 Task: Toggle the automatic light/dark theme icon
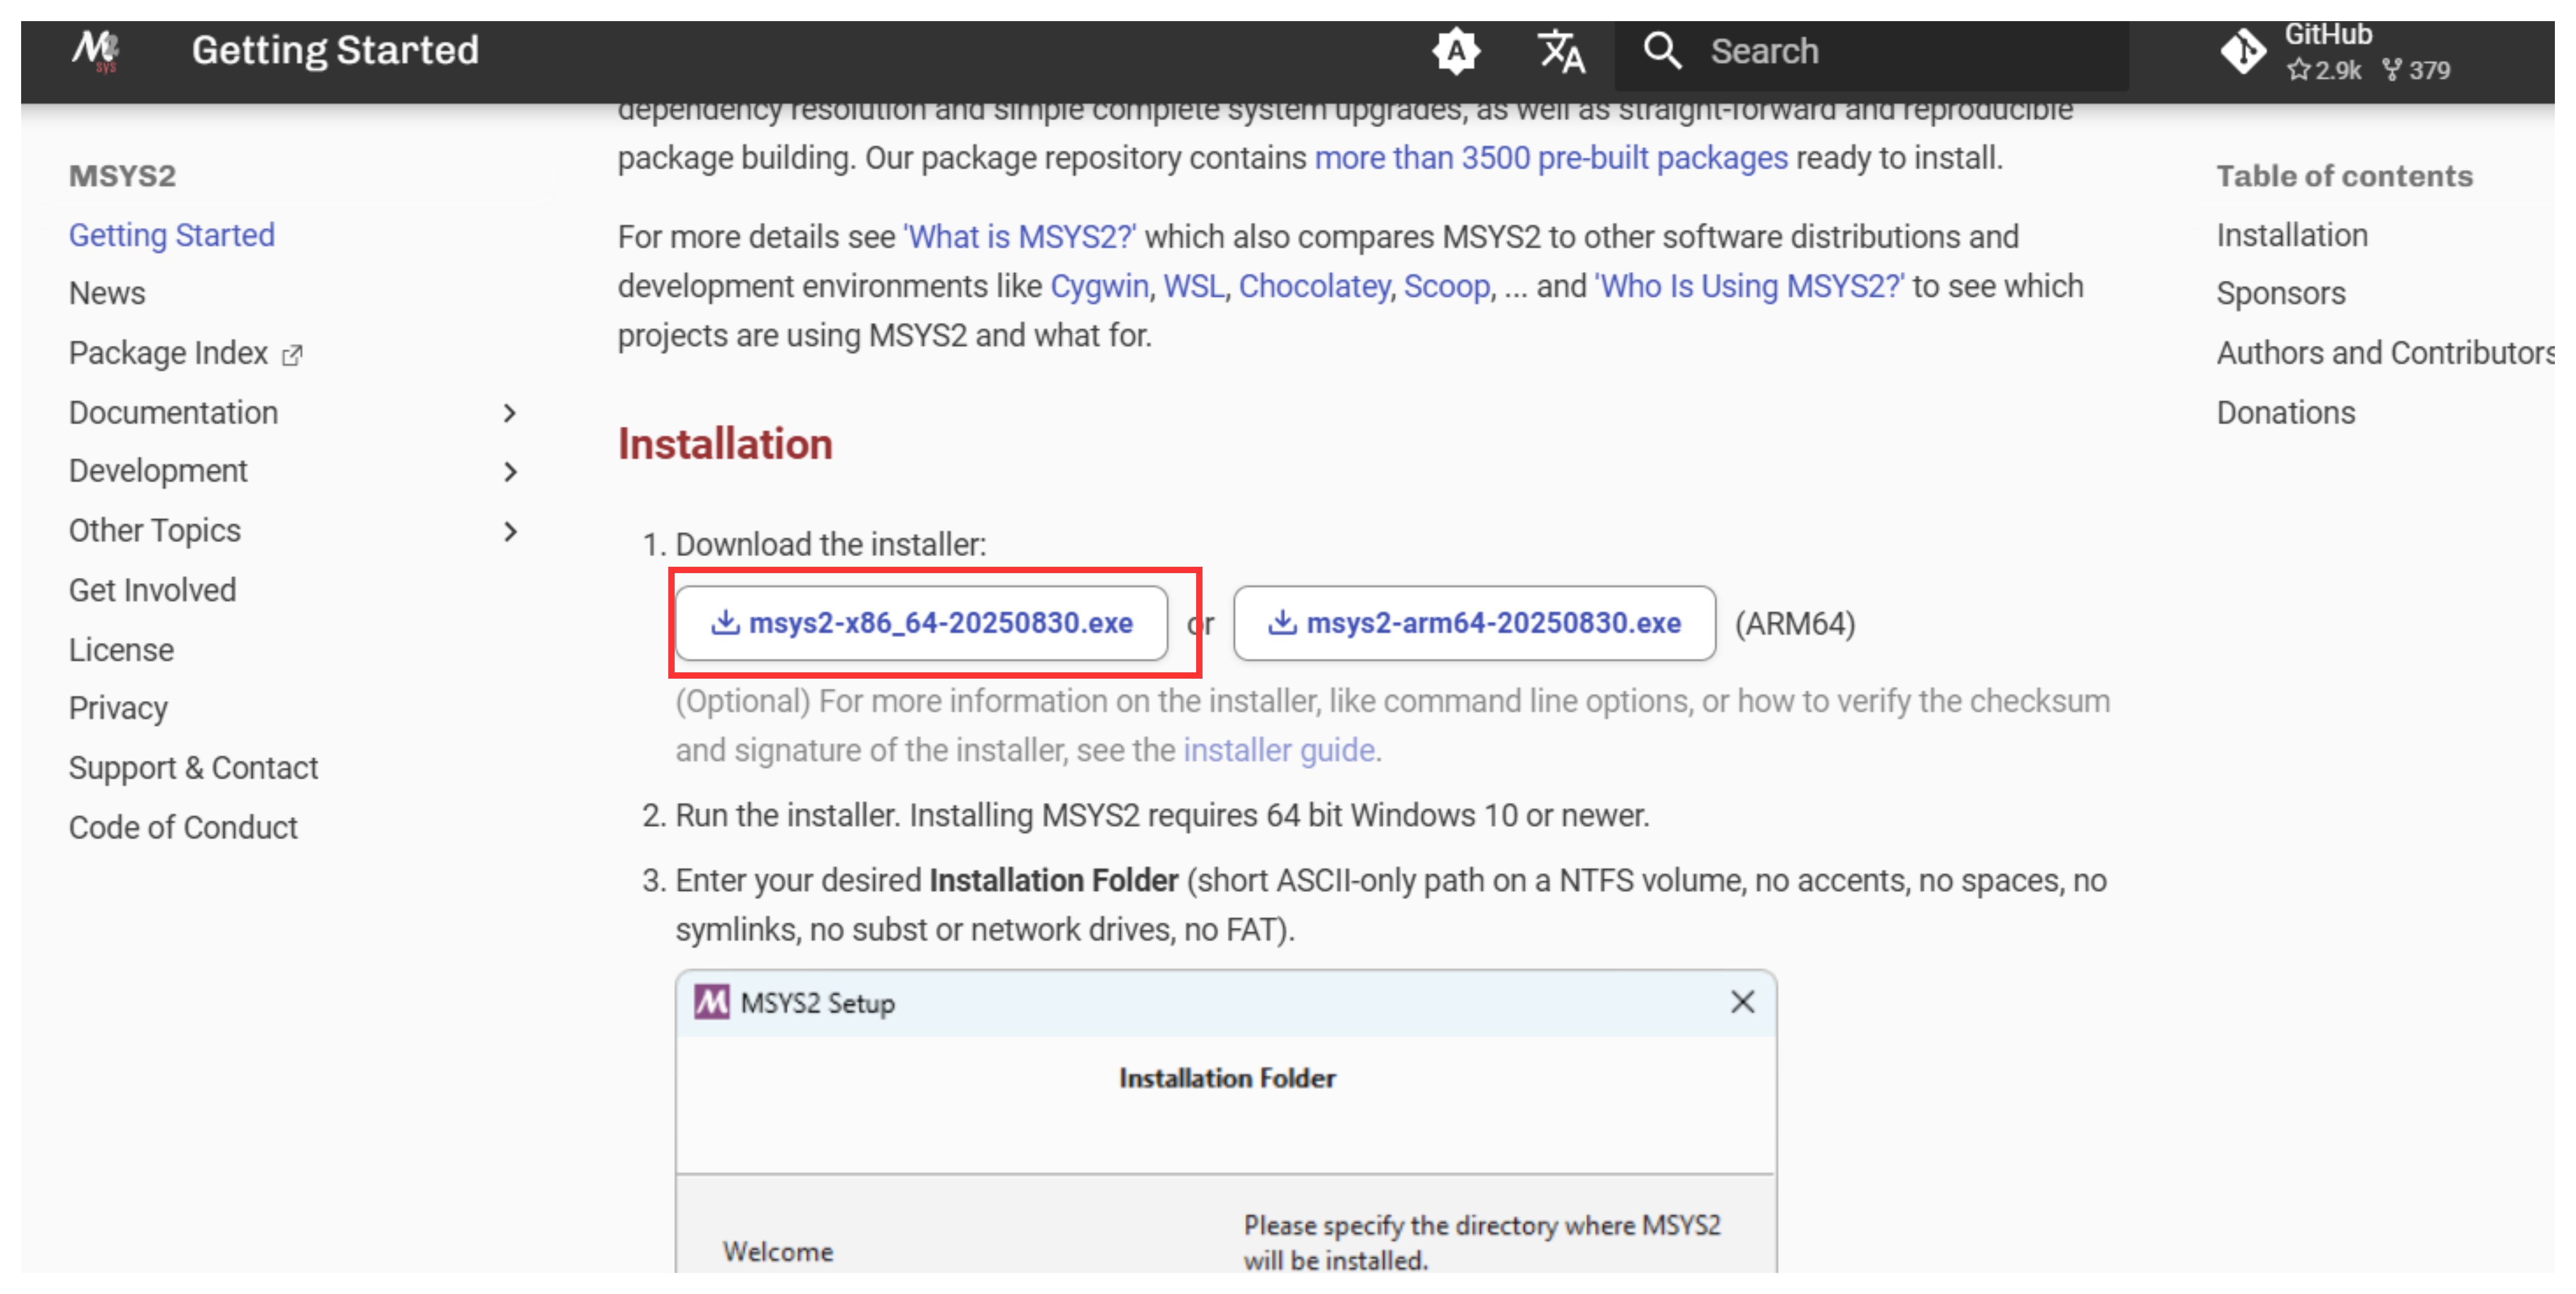tap(1455, 51)
